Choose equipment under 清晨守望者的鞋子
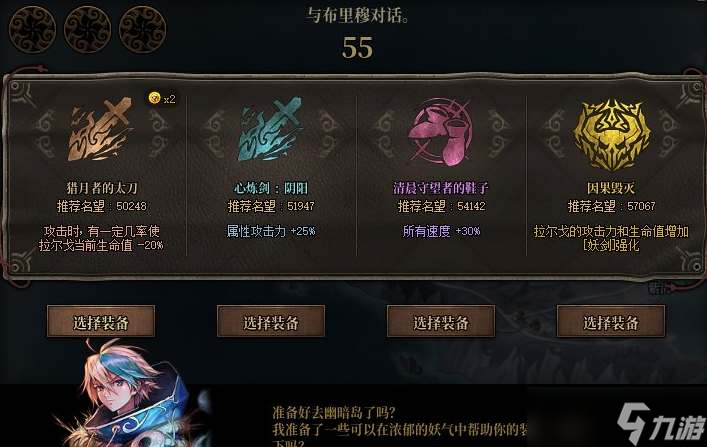The image size is (707, 447). coord(441,322)
